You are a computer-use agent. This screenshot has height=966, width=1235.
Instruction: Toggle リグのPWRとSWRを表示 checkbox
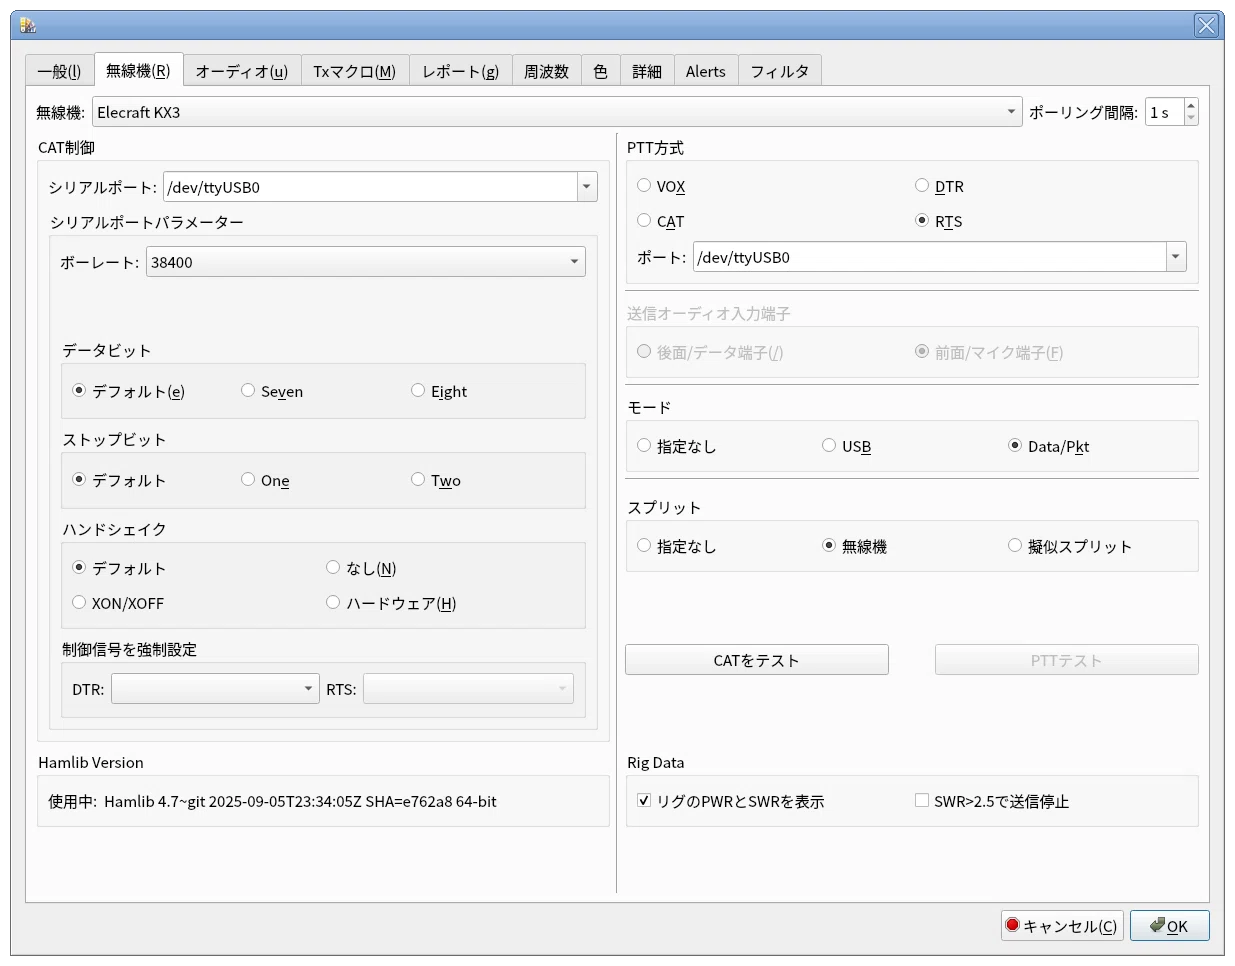731,801
